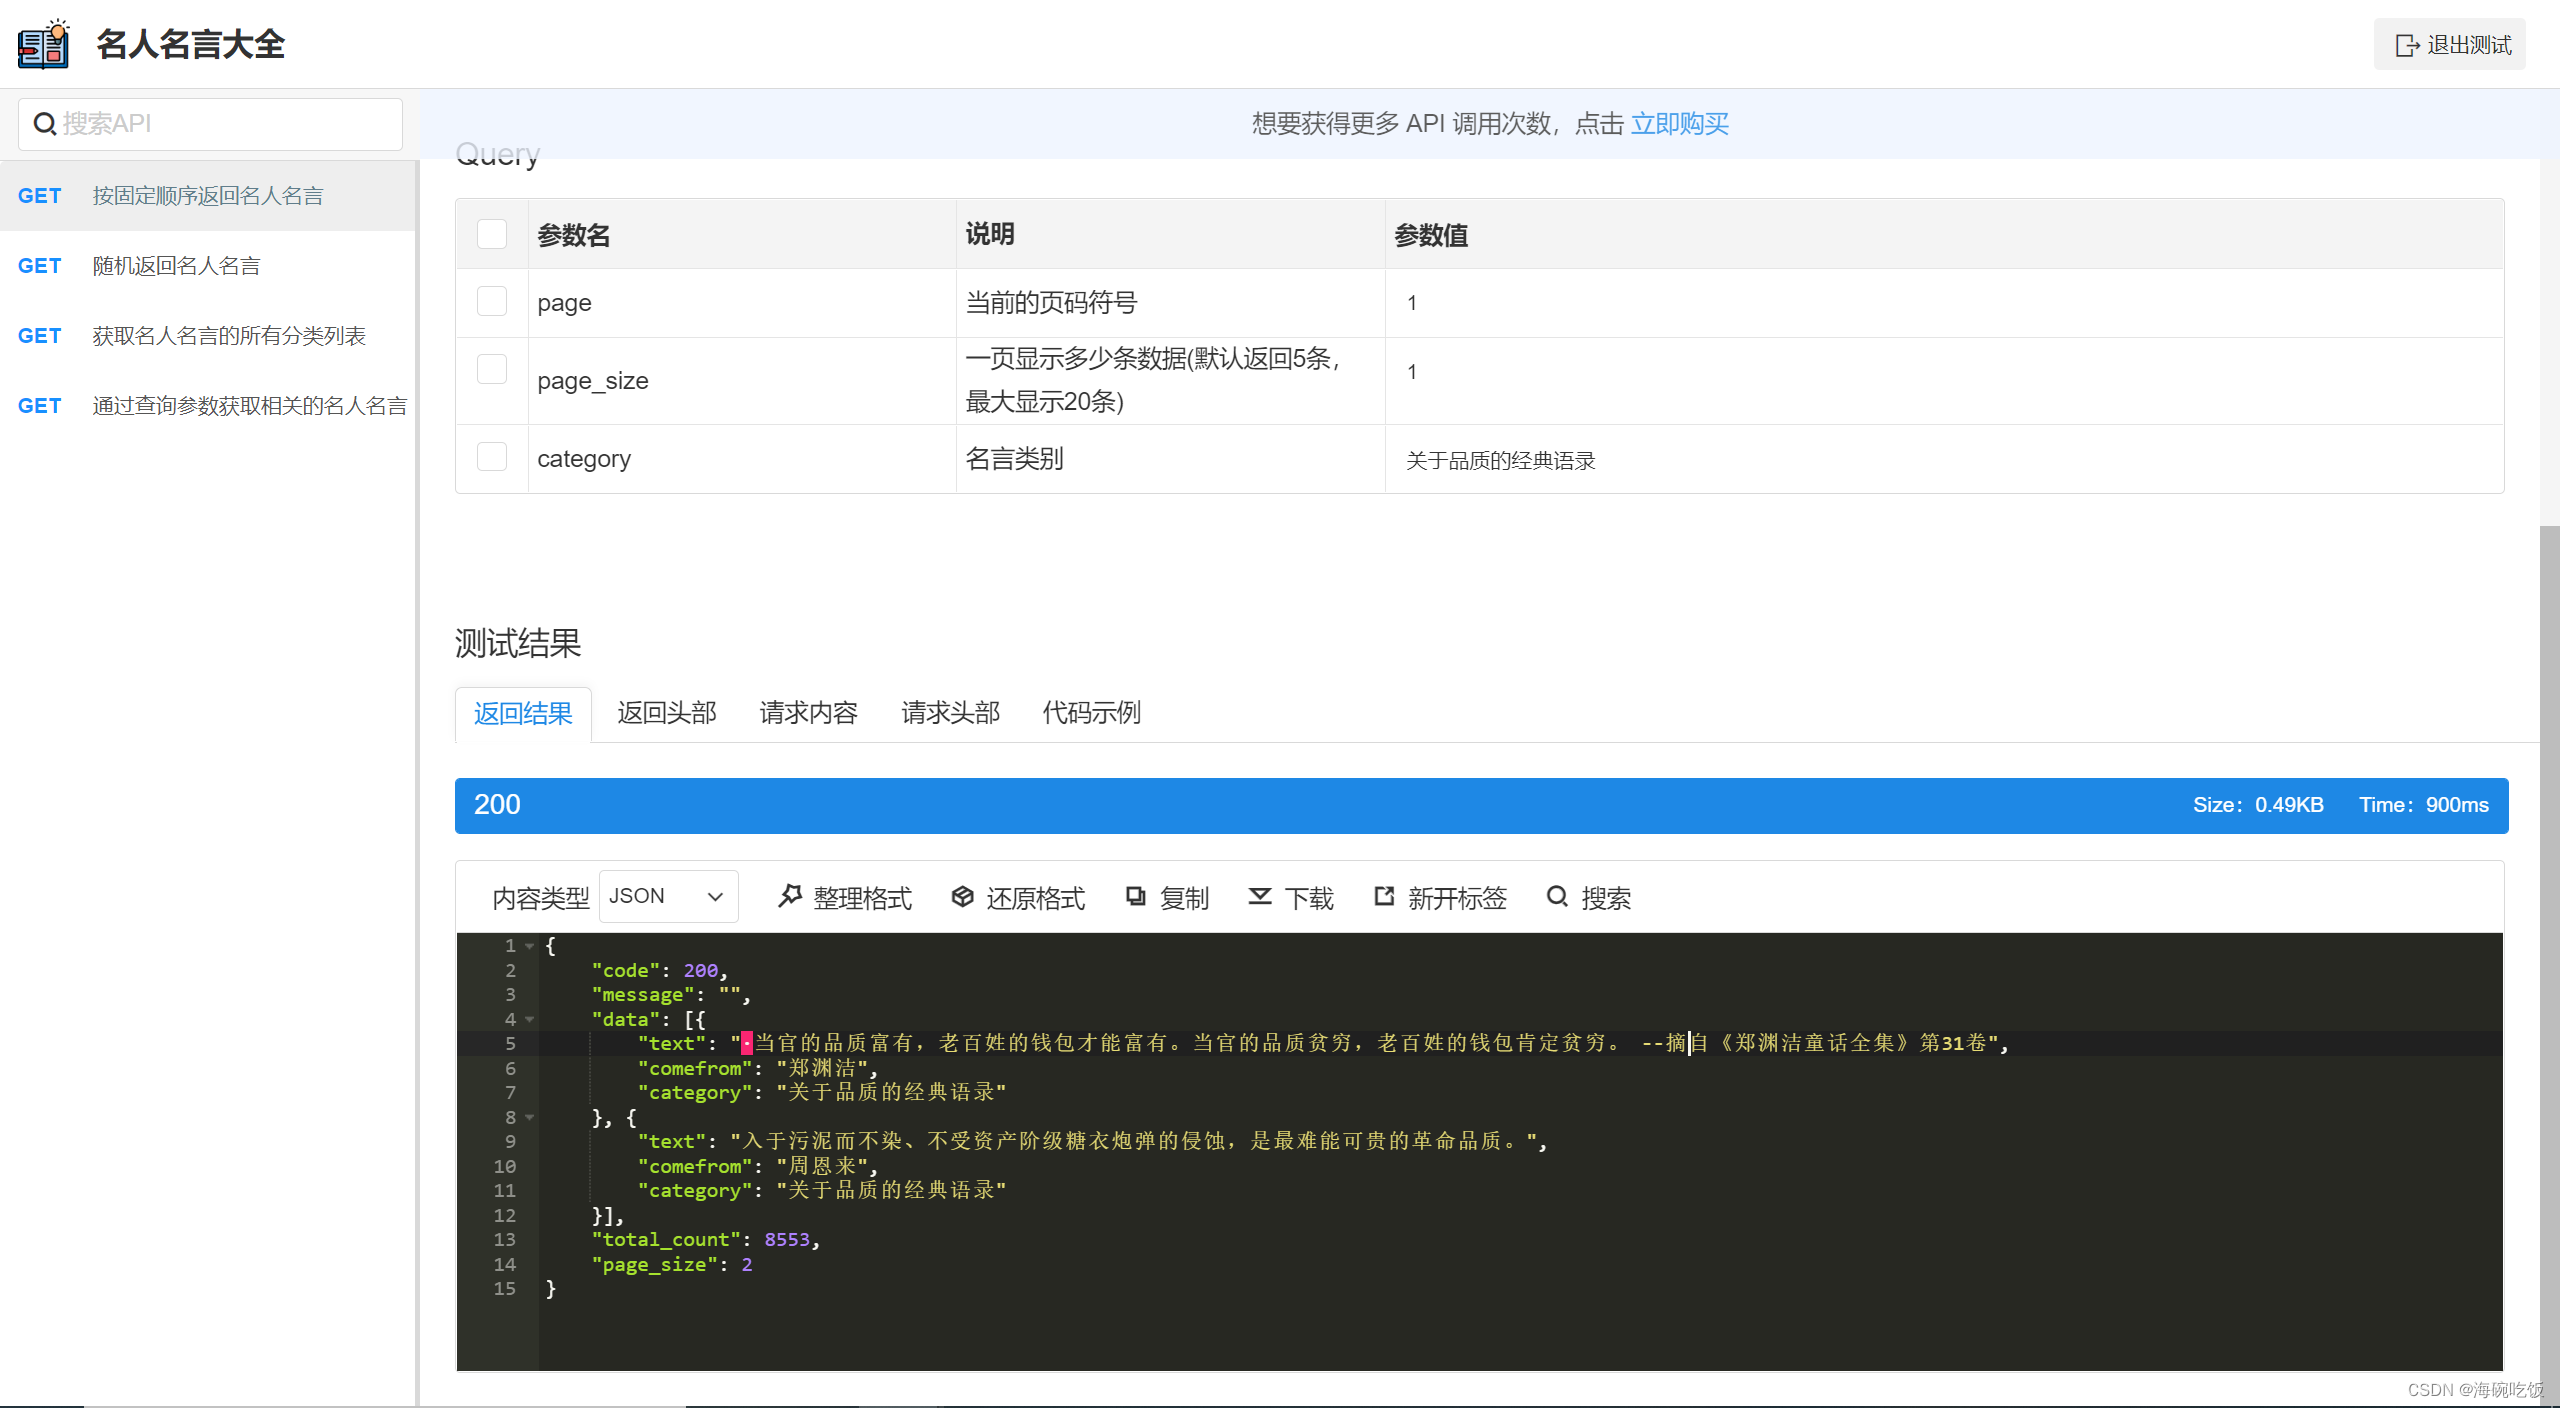Select the 获取名人名言的所有分类列表 API

[x=208, y=336]
